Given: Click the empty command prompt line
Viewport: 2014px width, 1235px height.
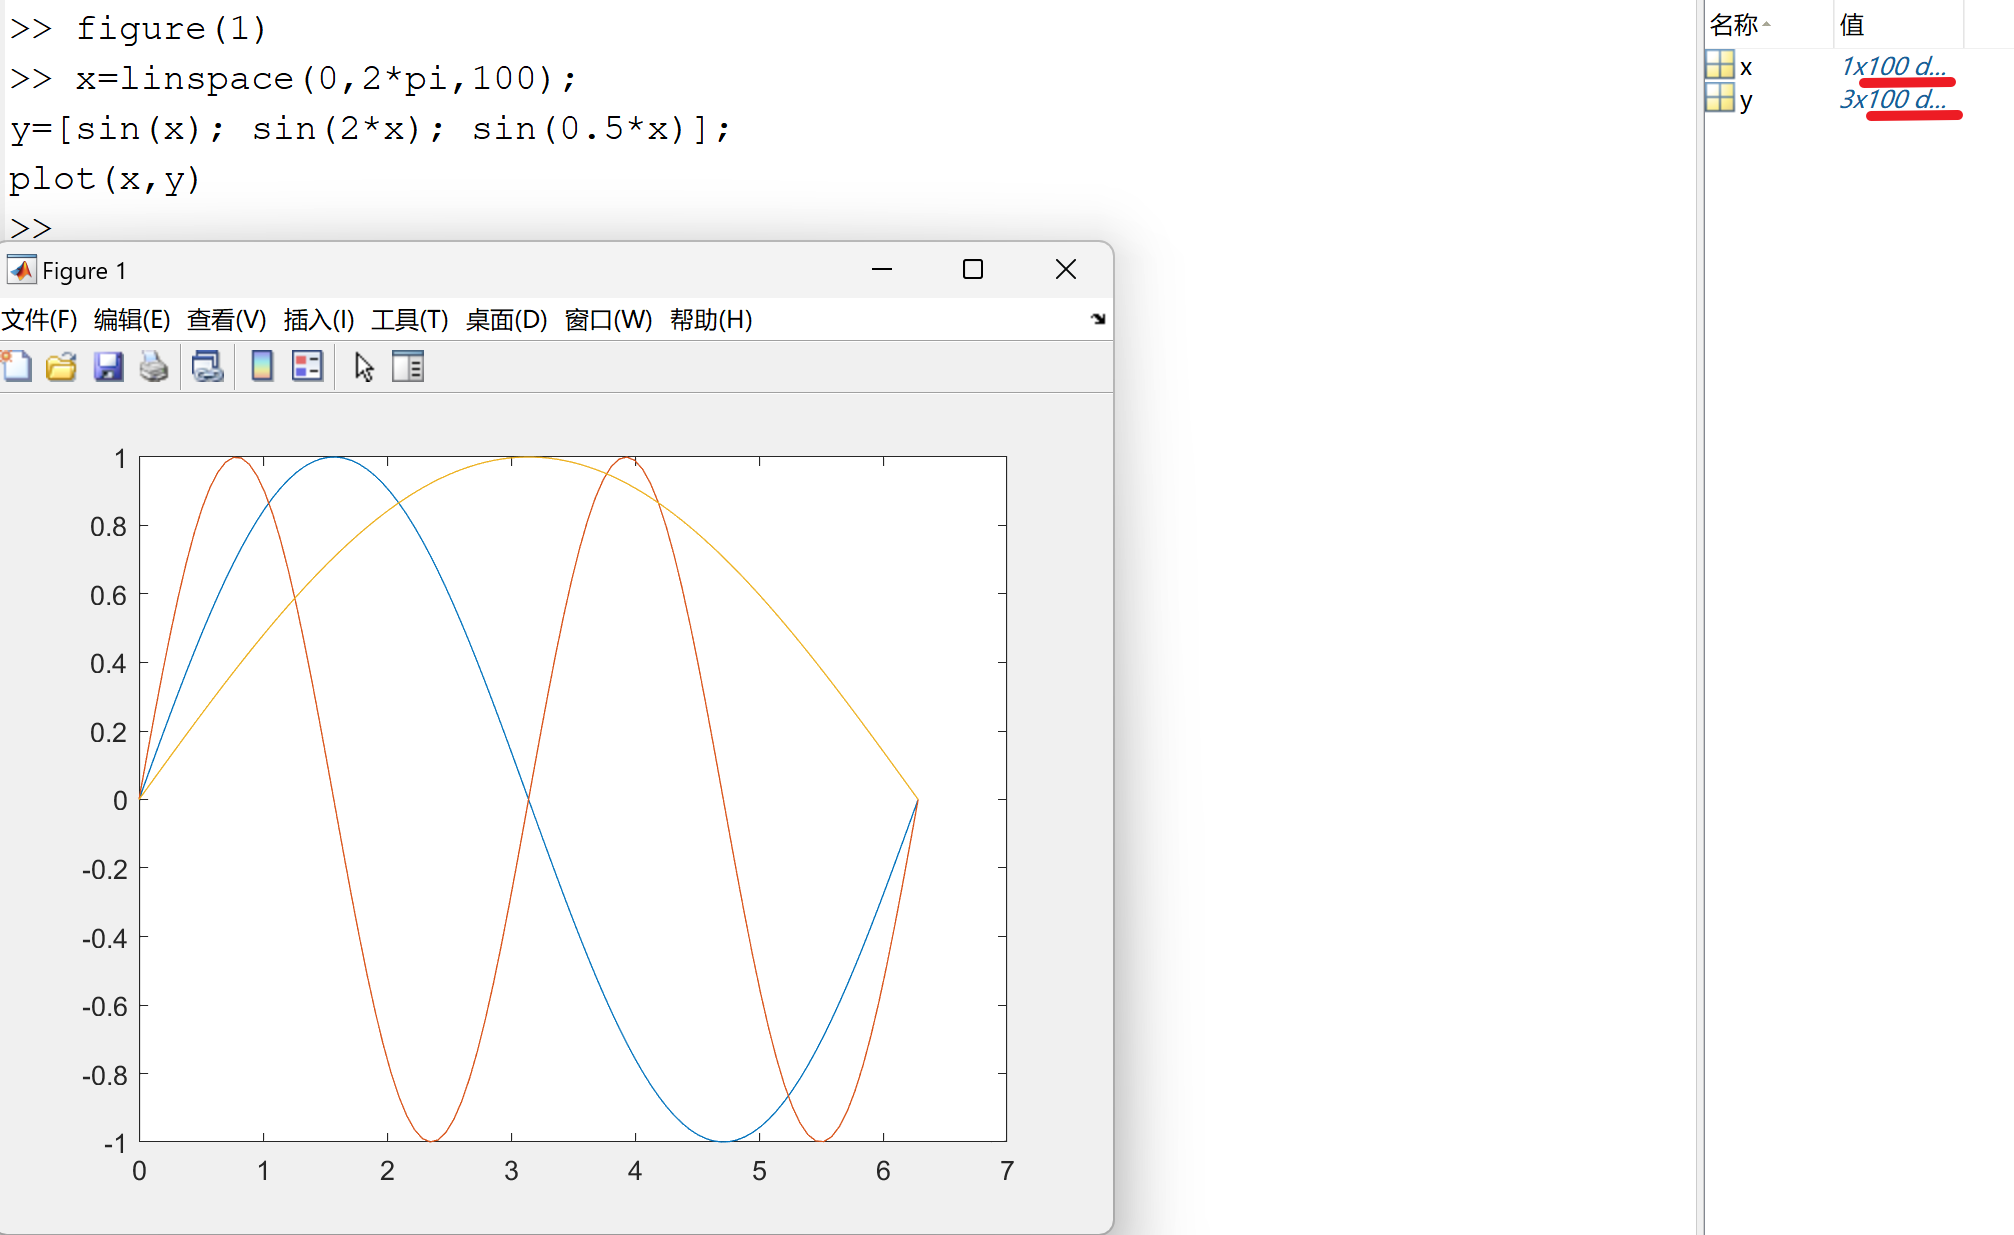Looking at the screenshot, I should pyautogui.click(x=31, y=228).
